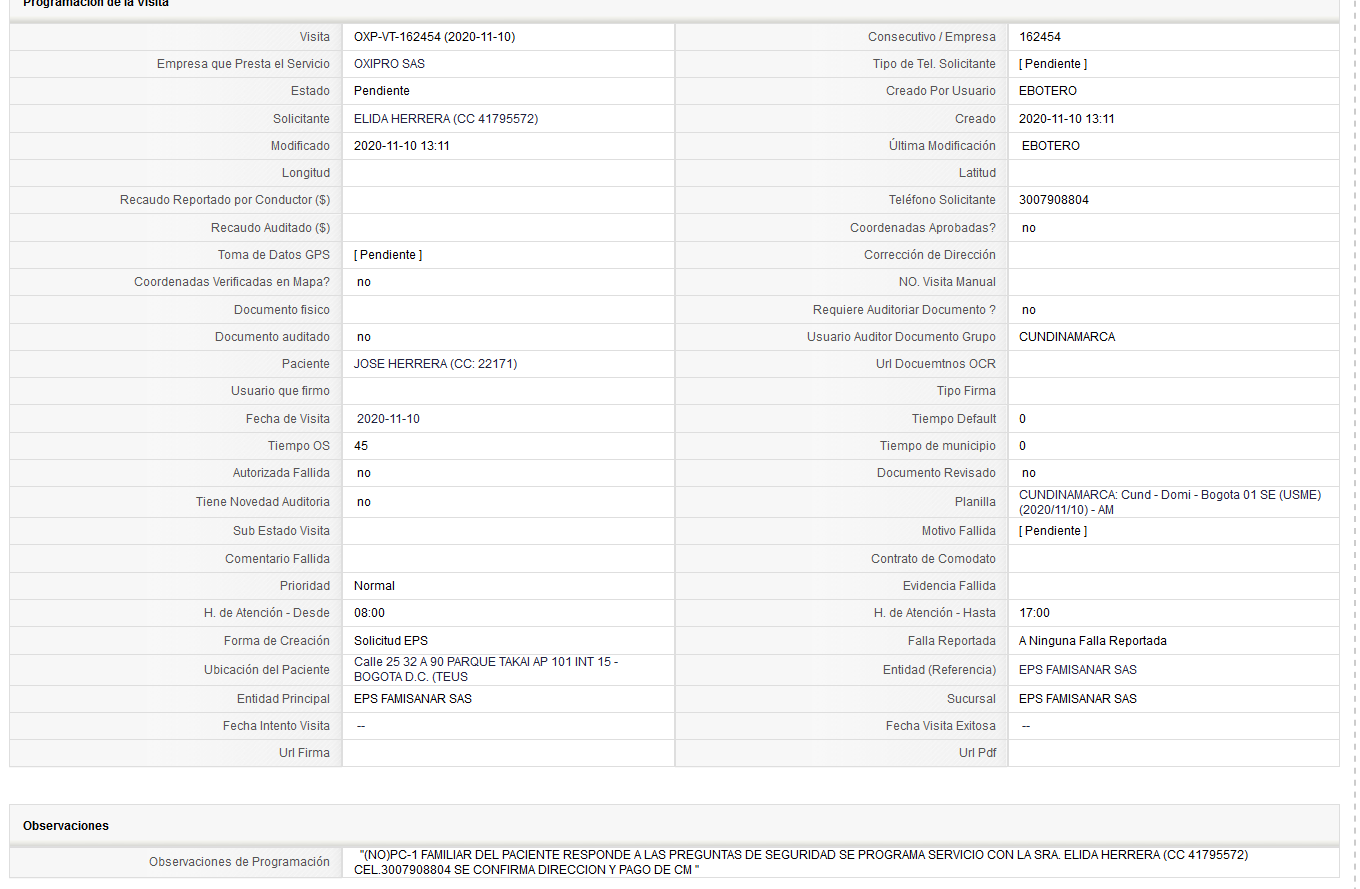
Task: Select the Documento Revisado value no
Action: 1029,473
